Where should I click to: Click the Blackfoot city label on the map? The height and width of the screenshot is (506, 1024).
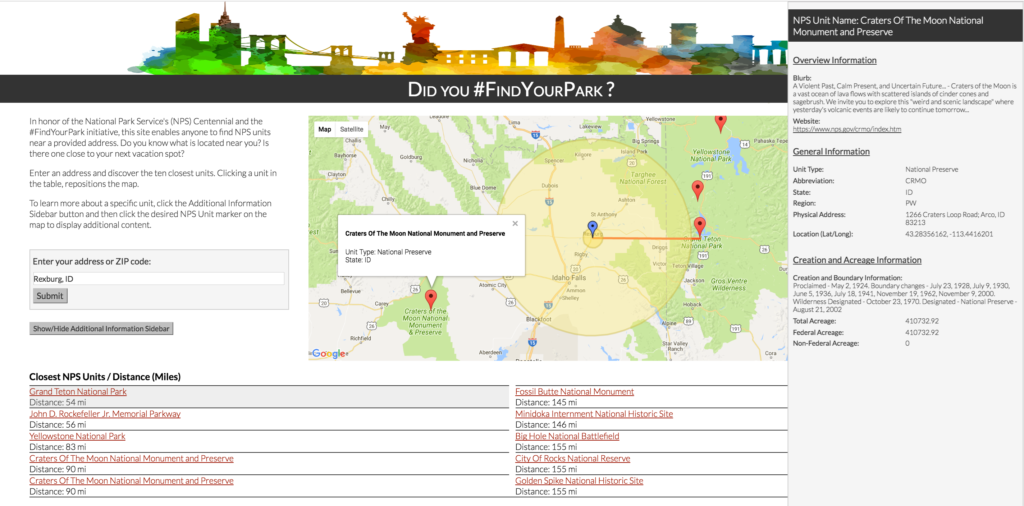(539, 318)
